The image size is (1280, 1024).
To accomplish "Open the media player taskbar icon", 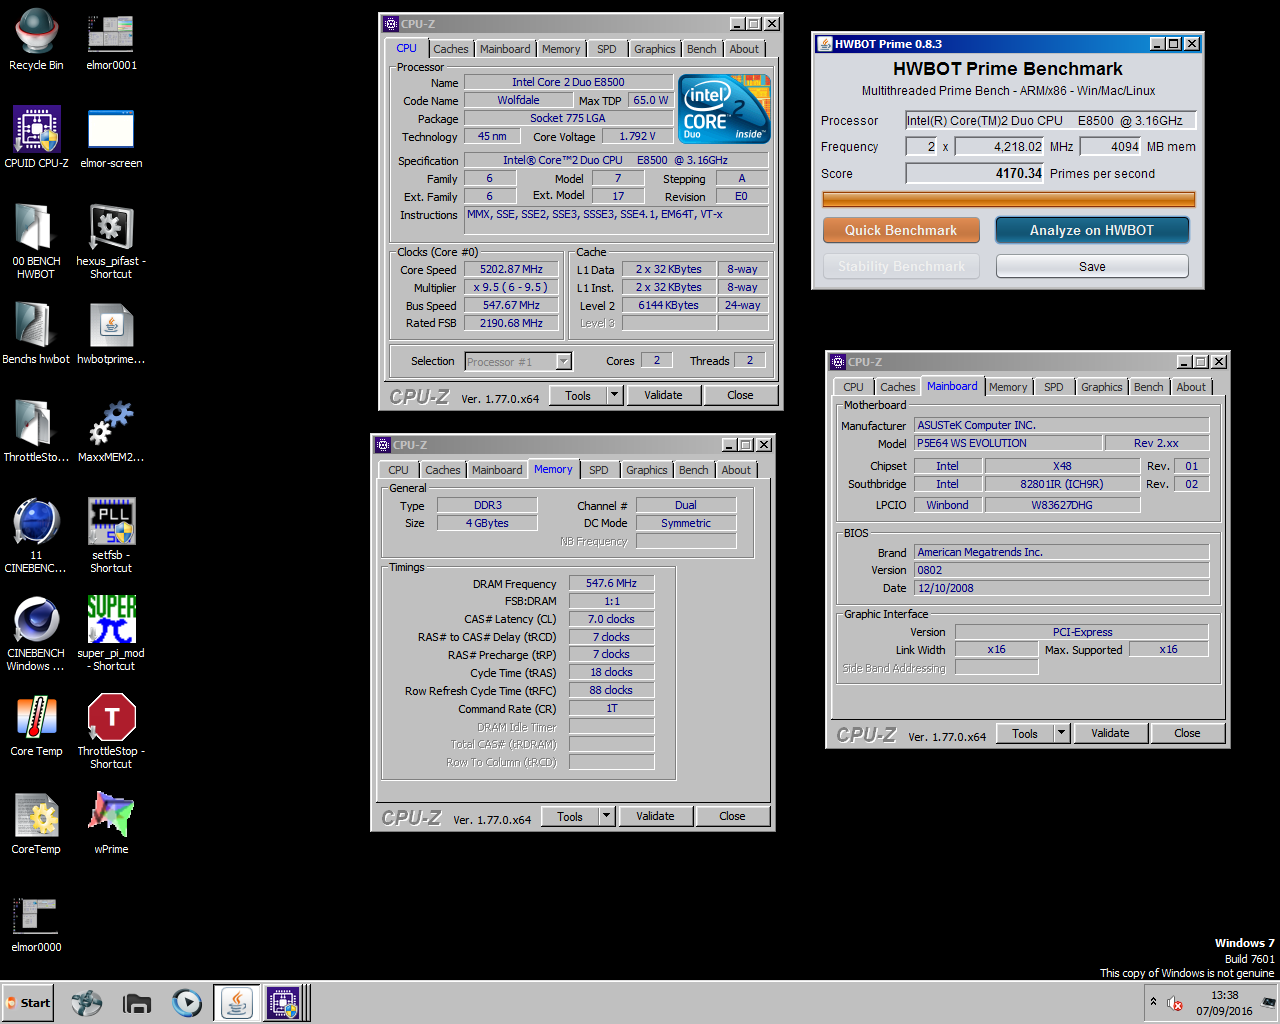I will tap(187, 1003).
